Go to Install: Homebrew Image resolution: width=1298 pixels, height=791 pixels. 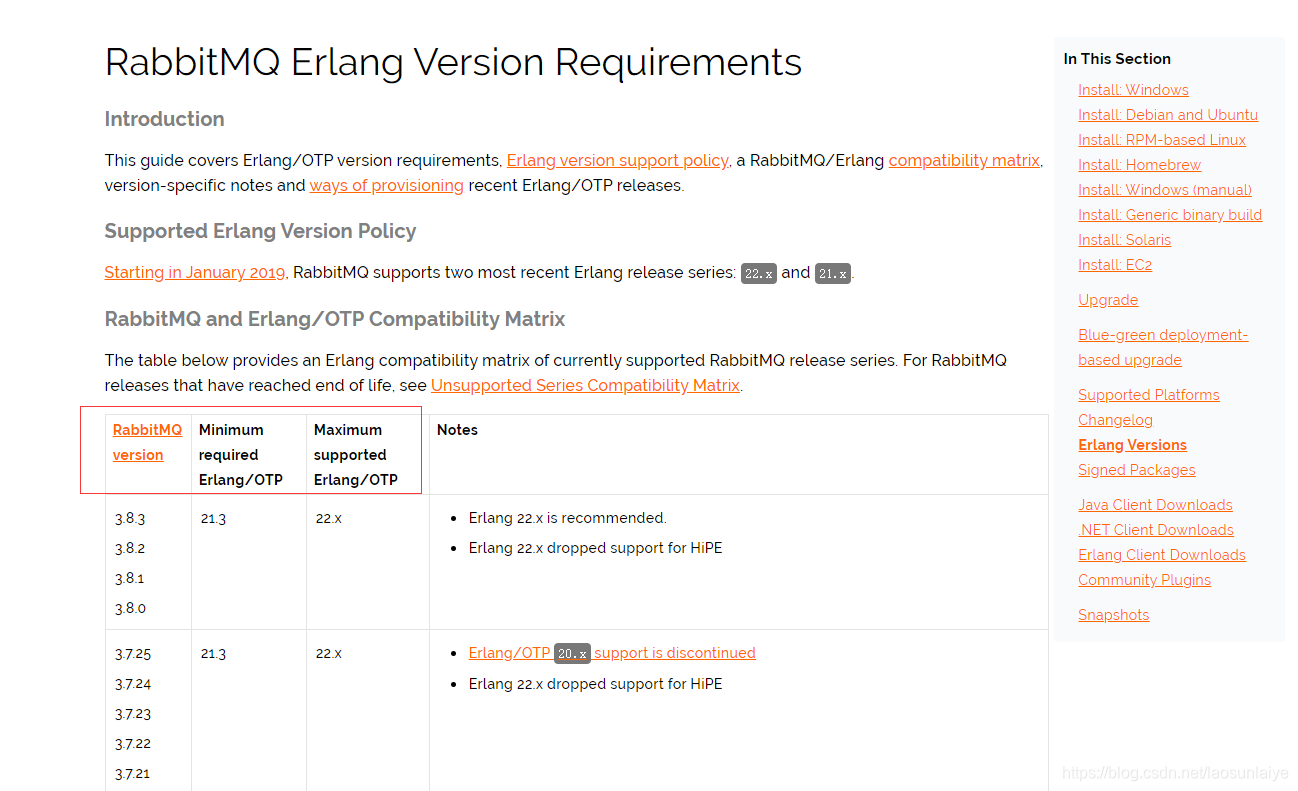pos(1139,165)
